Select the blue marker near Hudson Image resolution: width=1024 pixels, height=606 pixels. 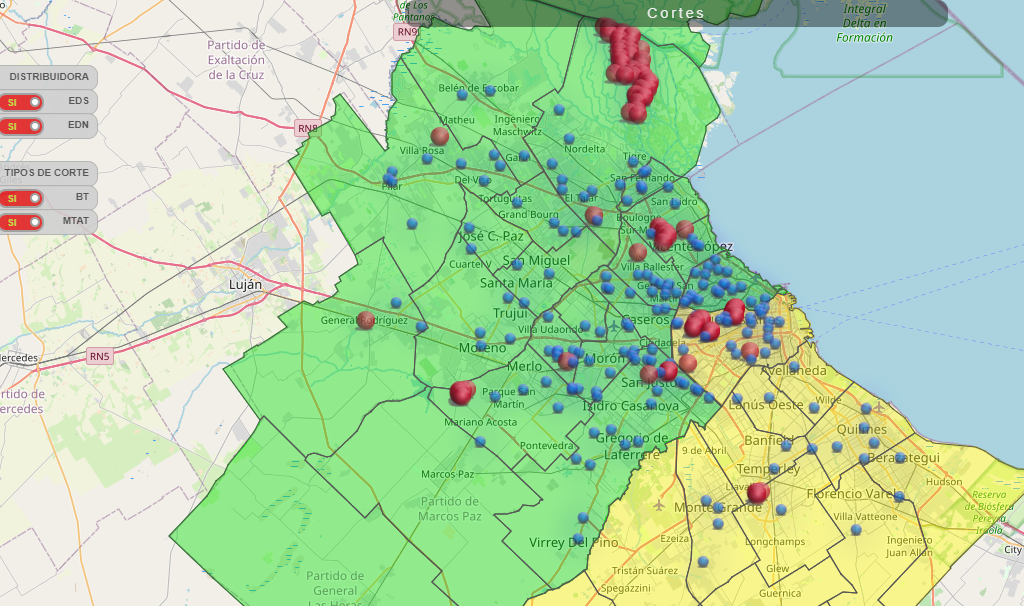click(x=899, y=496)
